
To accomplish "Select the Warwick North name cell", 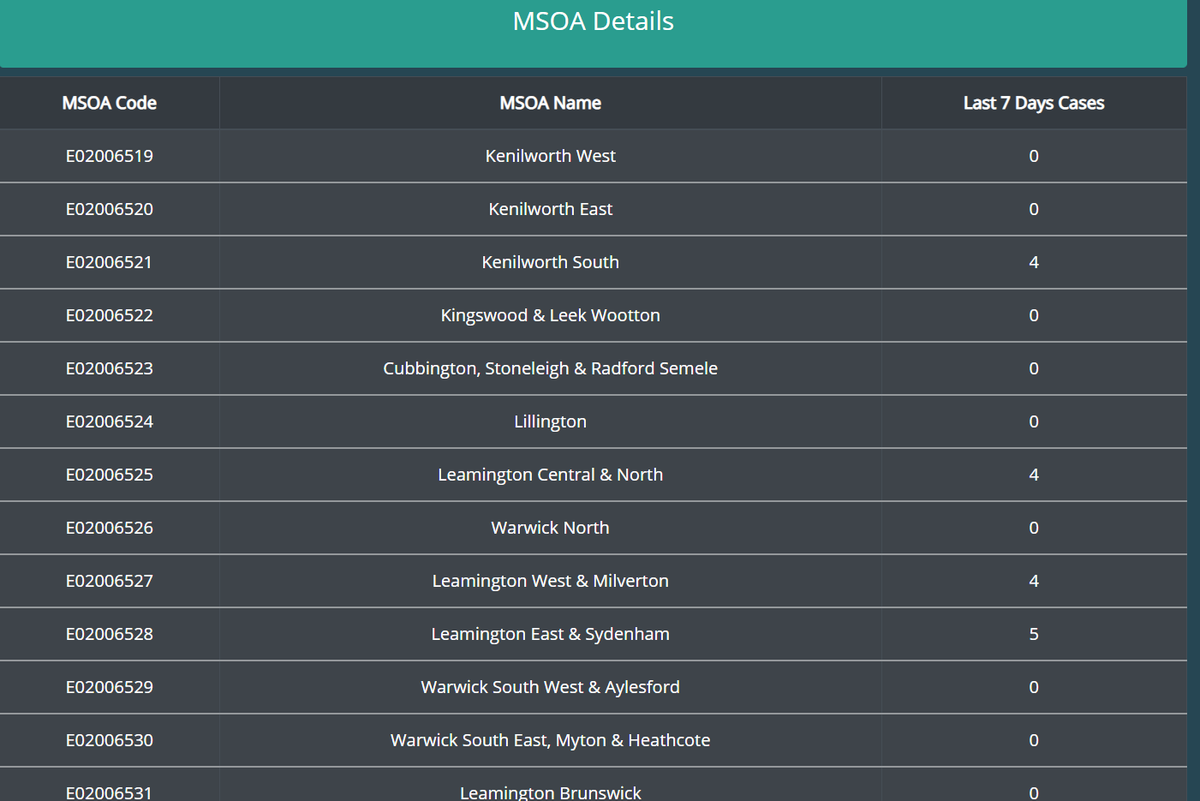I will (550, 527).
